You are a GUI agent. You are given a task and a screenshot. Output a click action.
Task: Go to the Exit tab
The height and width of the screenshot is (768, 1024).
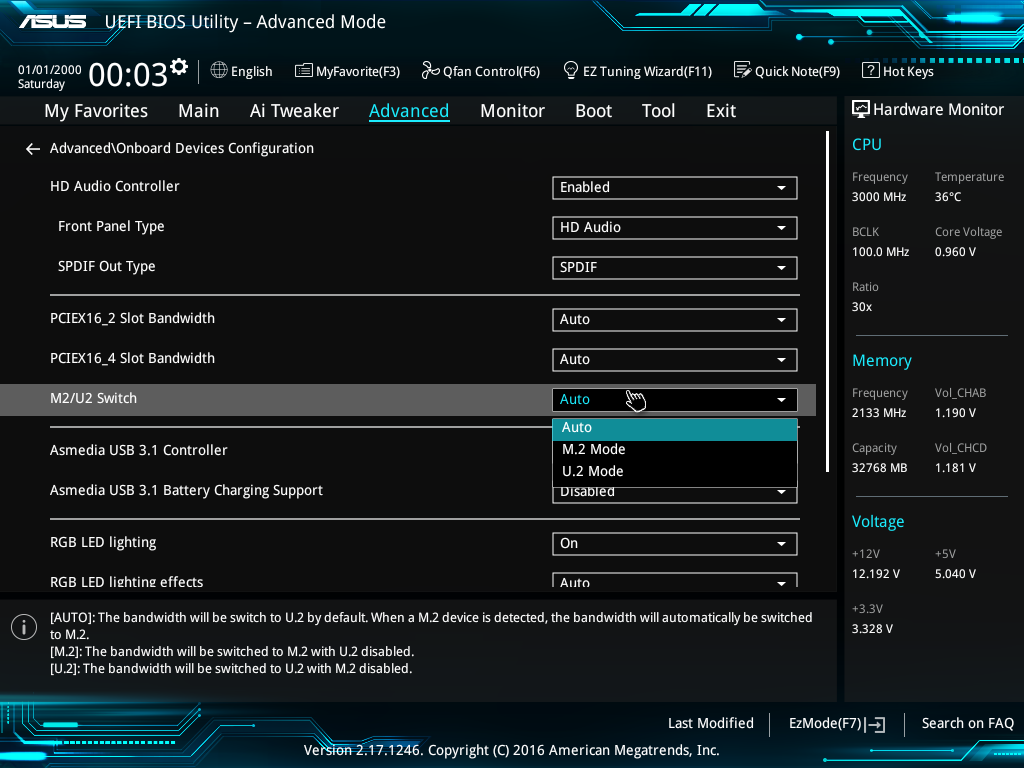coord(721,111)
